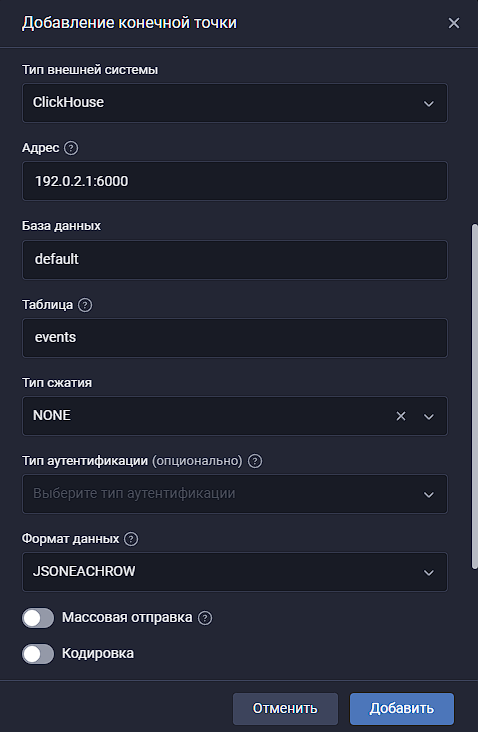Click the dialog's vertical scrollbar

(x=475, y=396)
